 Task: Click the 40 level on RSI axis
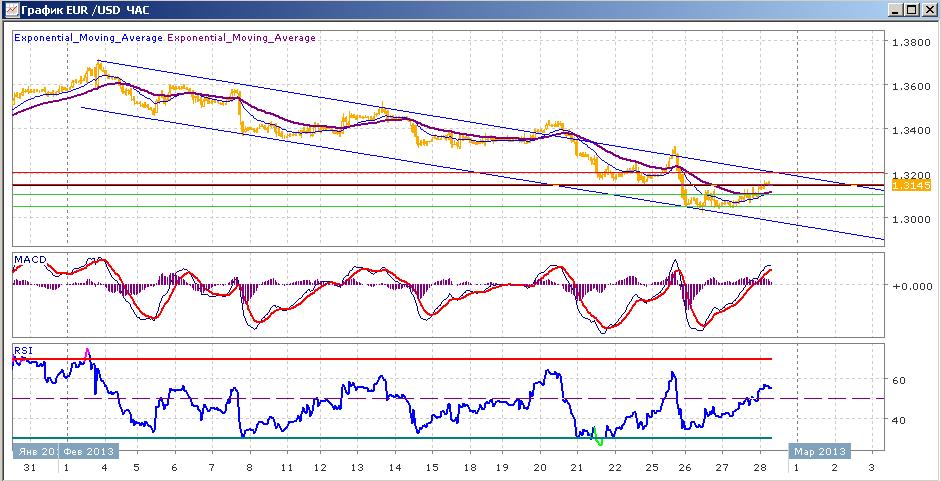click(x=899, y=420)
